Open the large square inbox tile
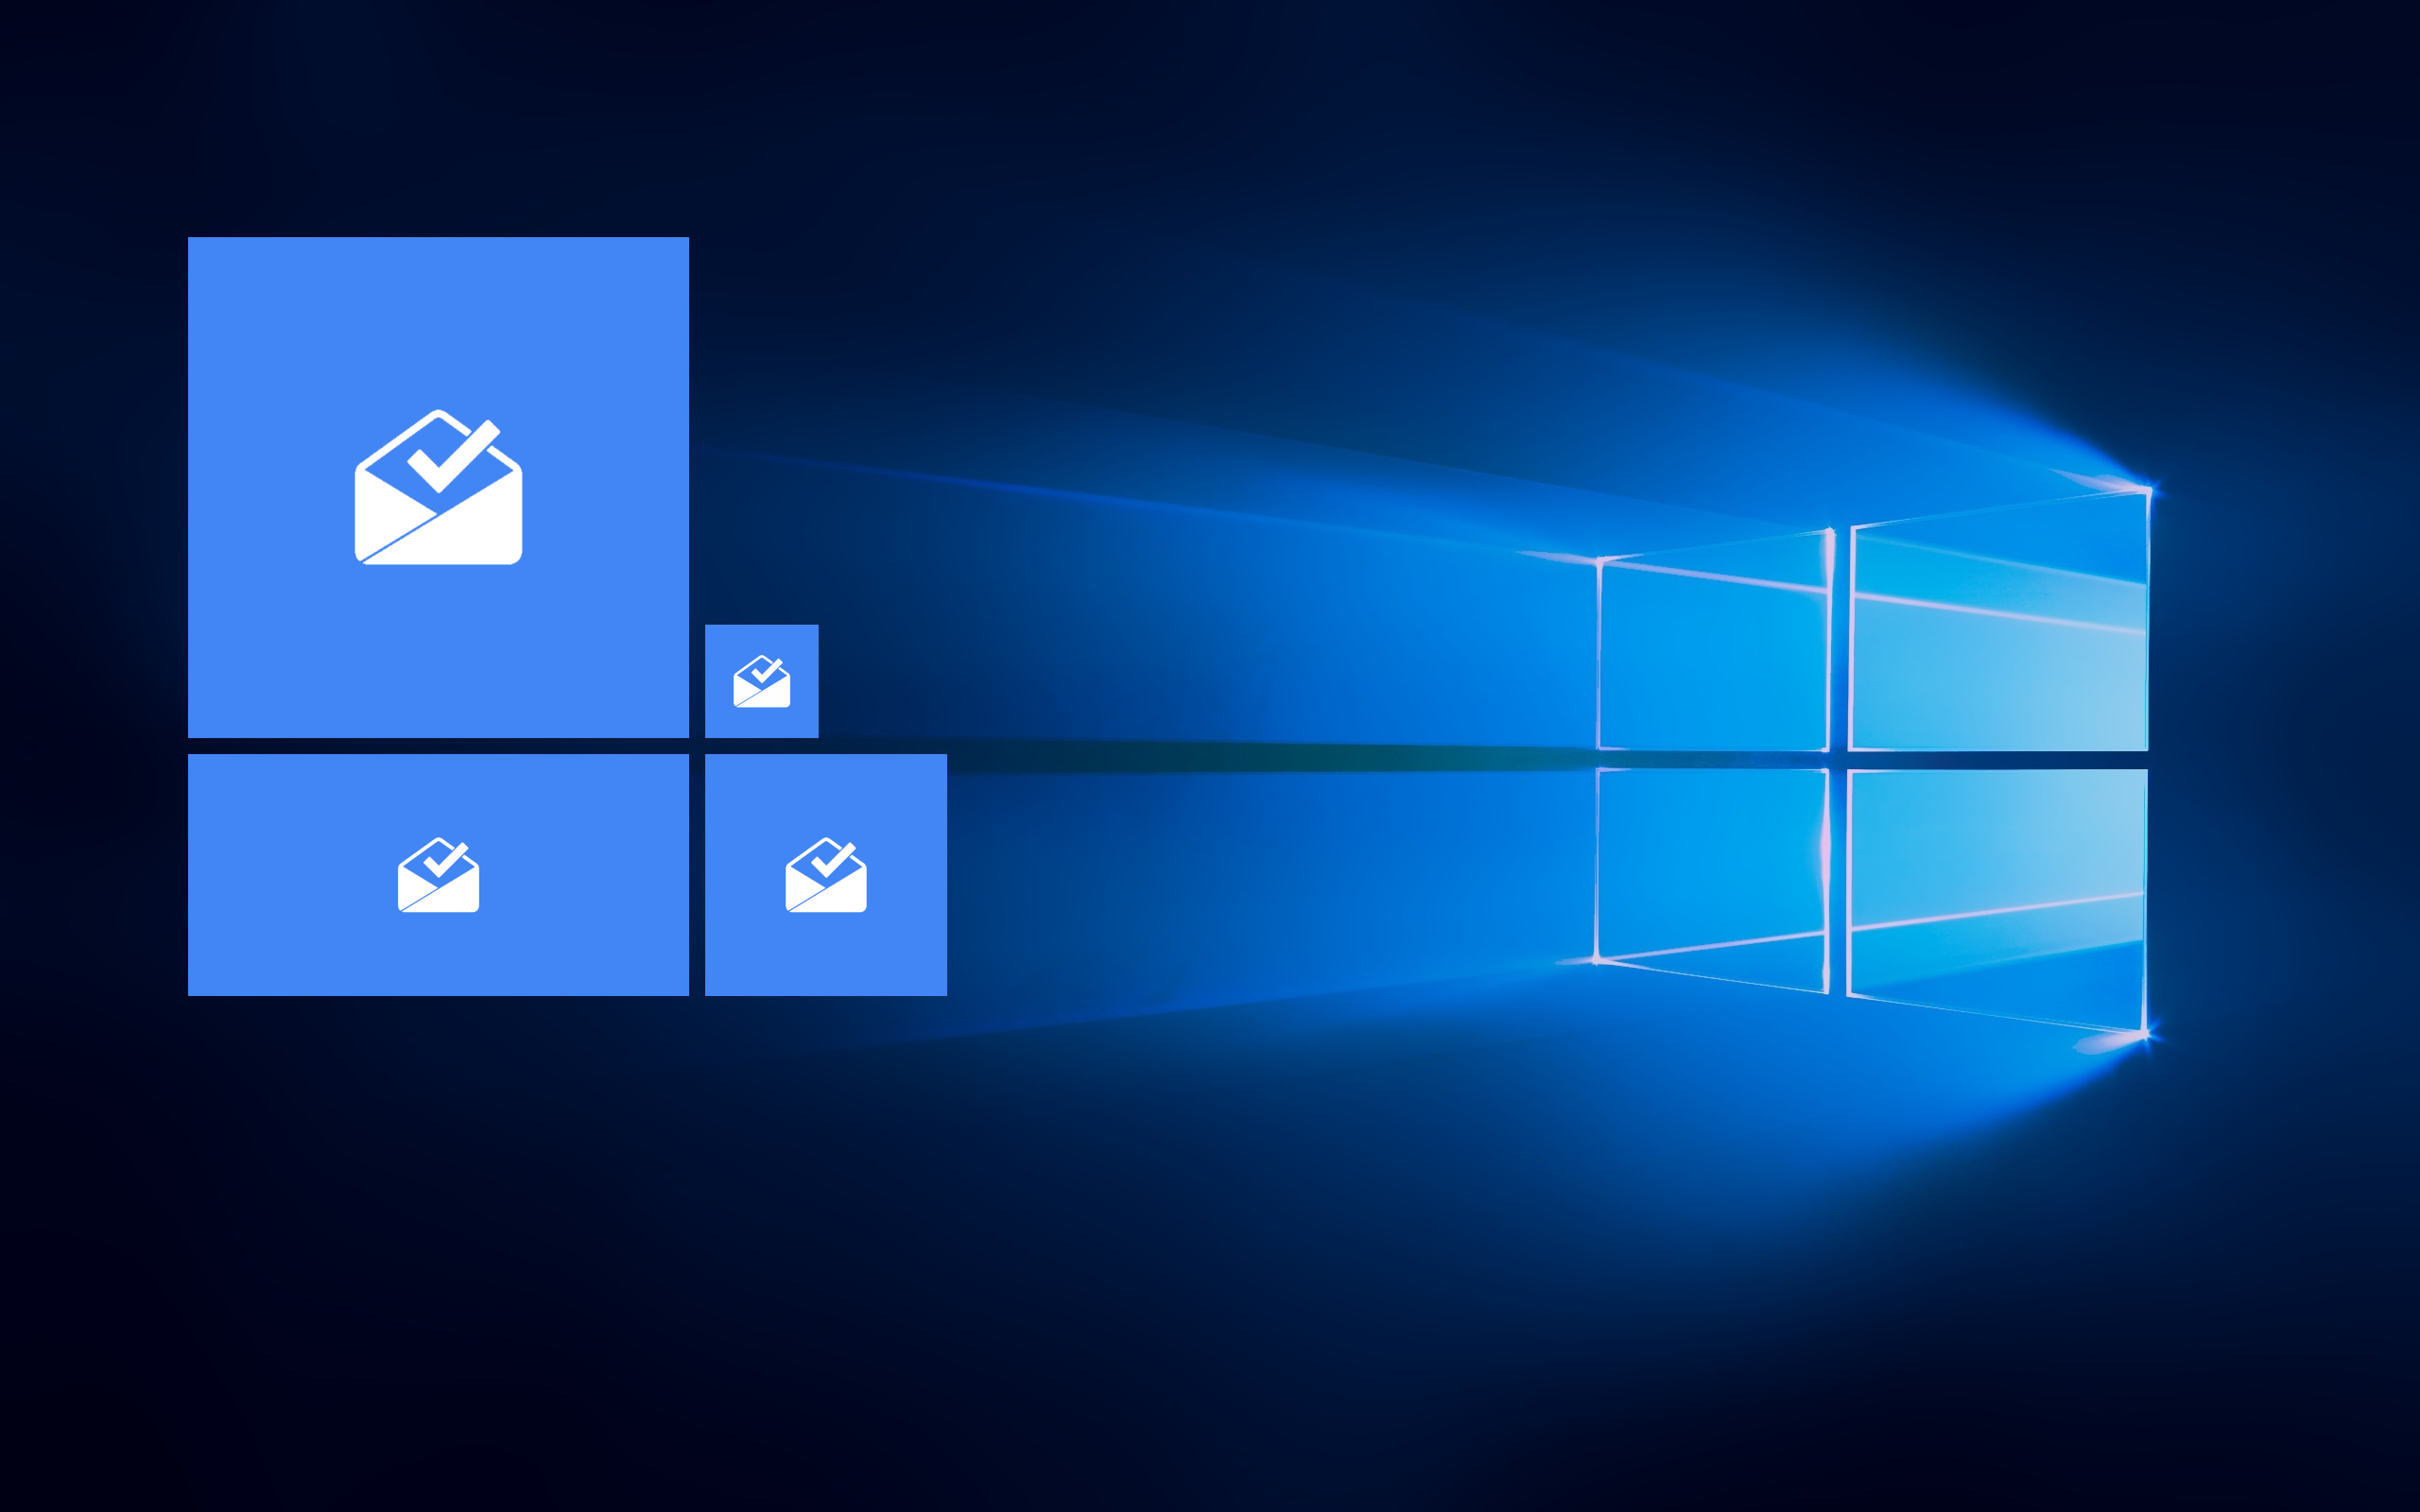Image resolution: width=2420 pixels, height=1512 pixels. pos(438,487)
